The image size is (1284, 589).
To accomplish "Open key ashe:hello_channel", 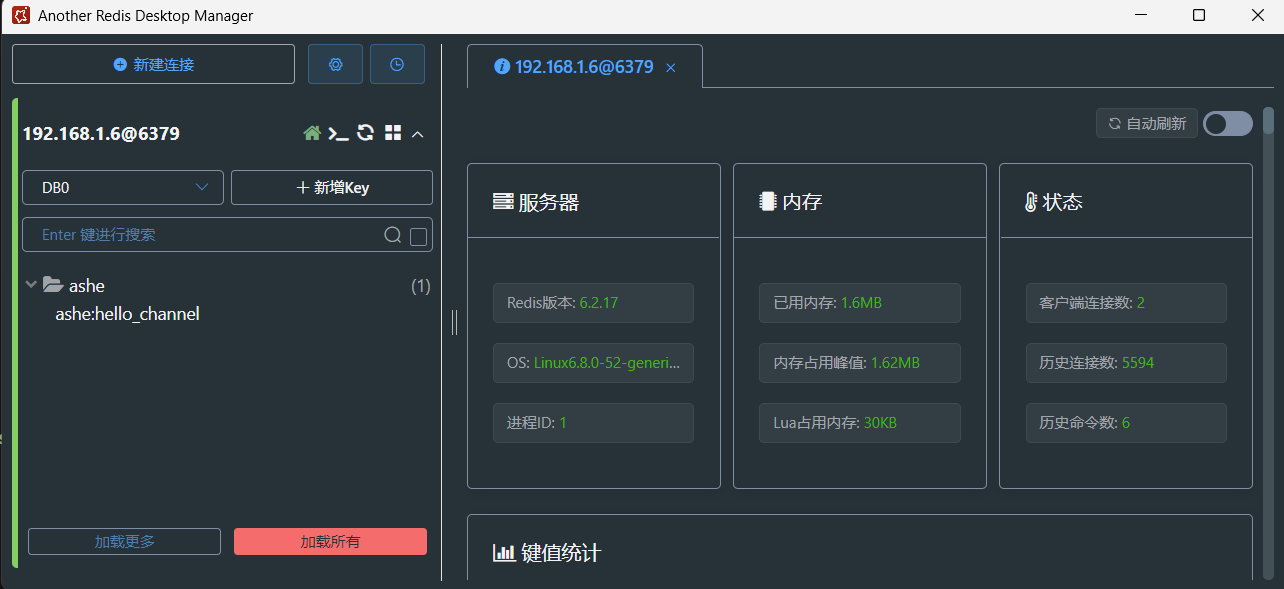I will click(x=127, y=314).
